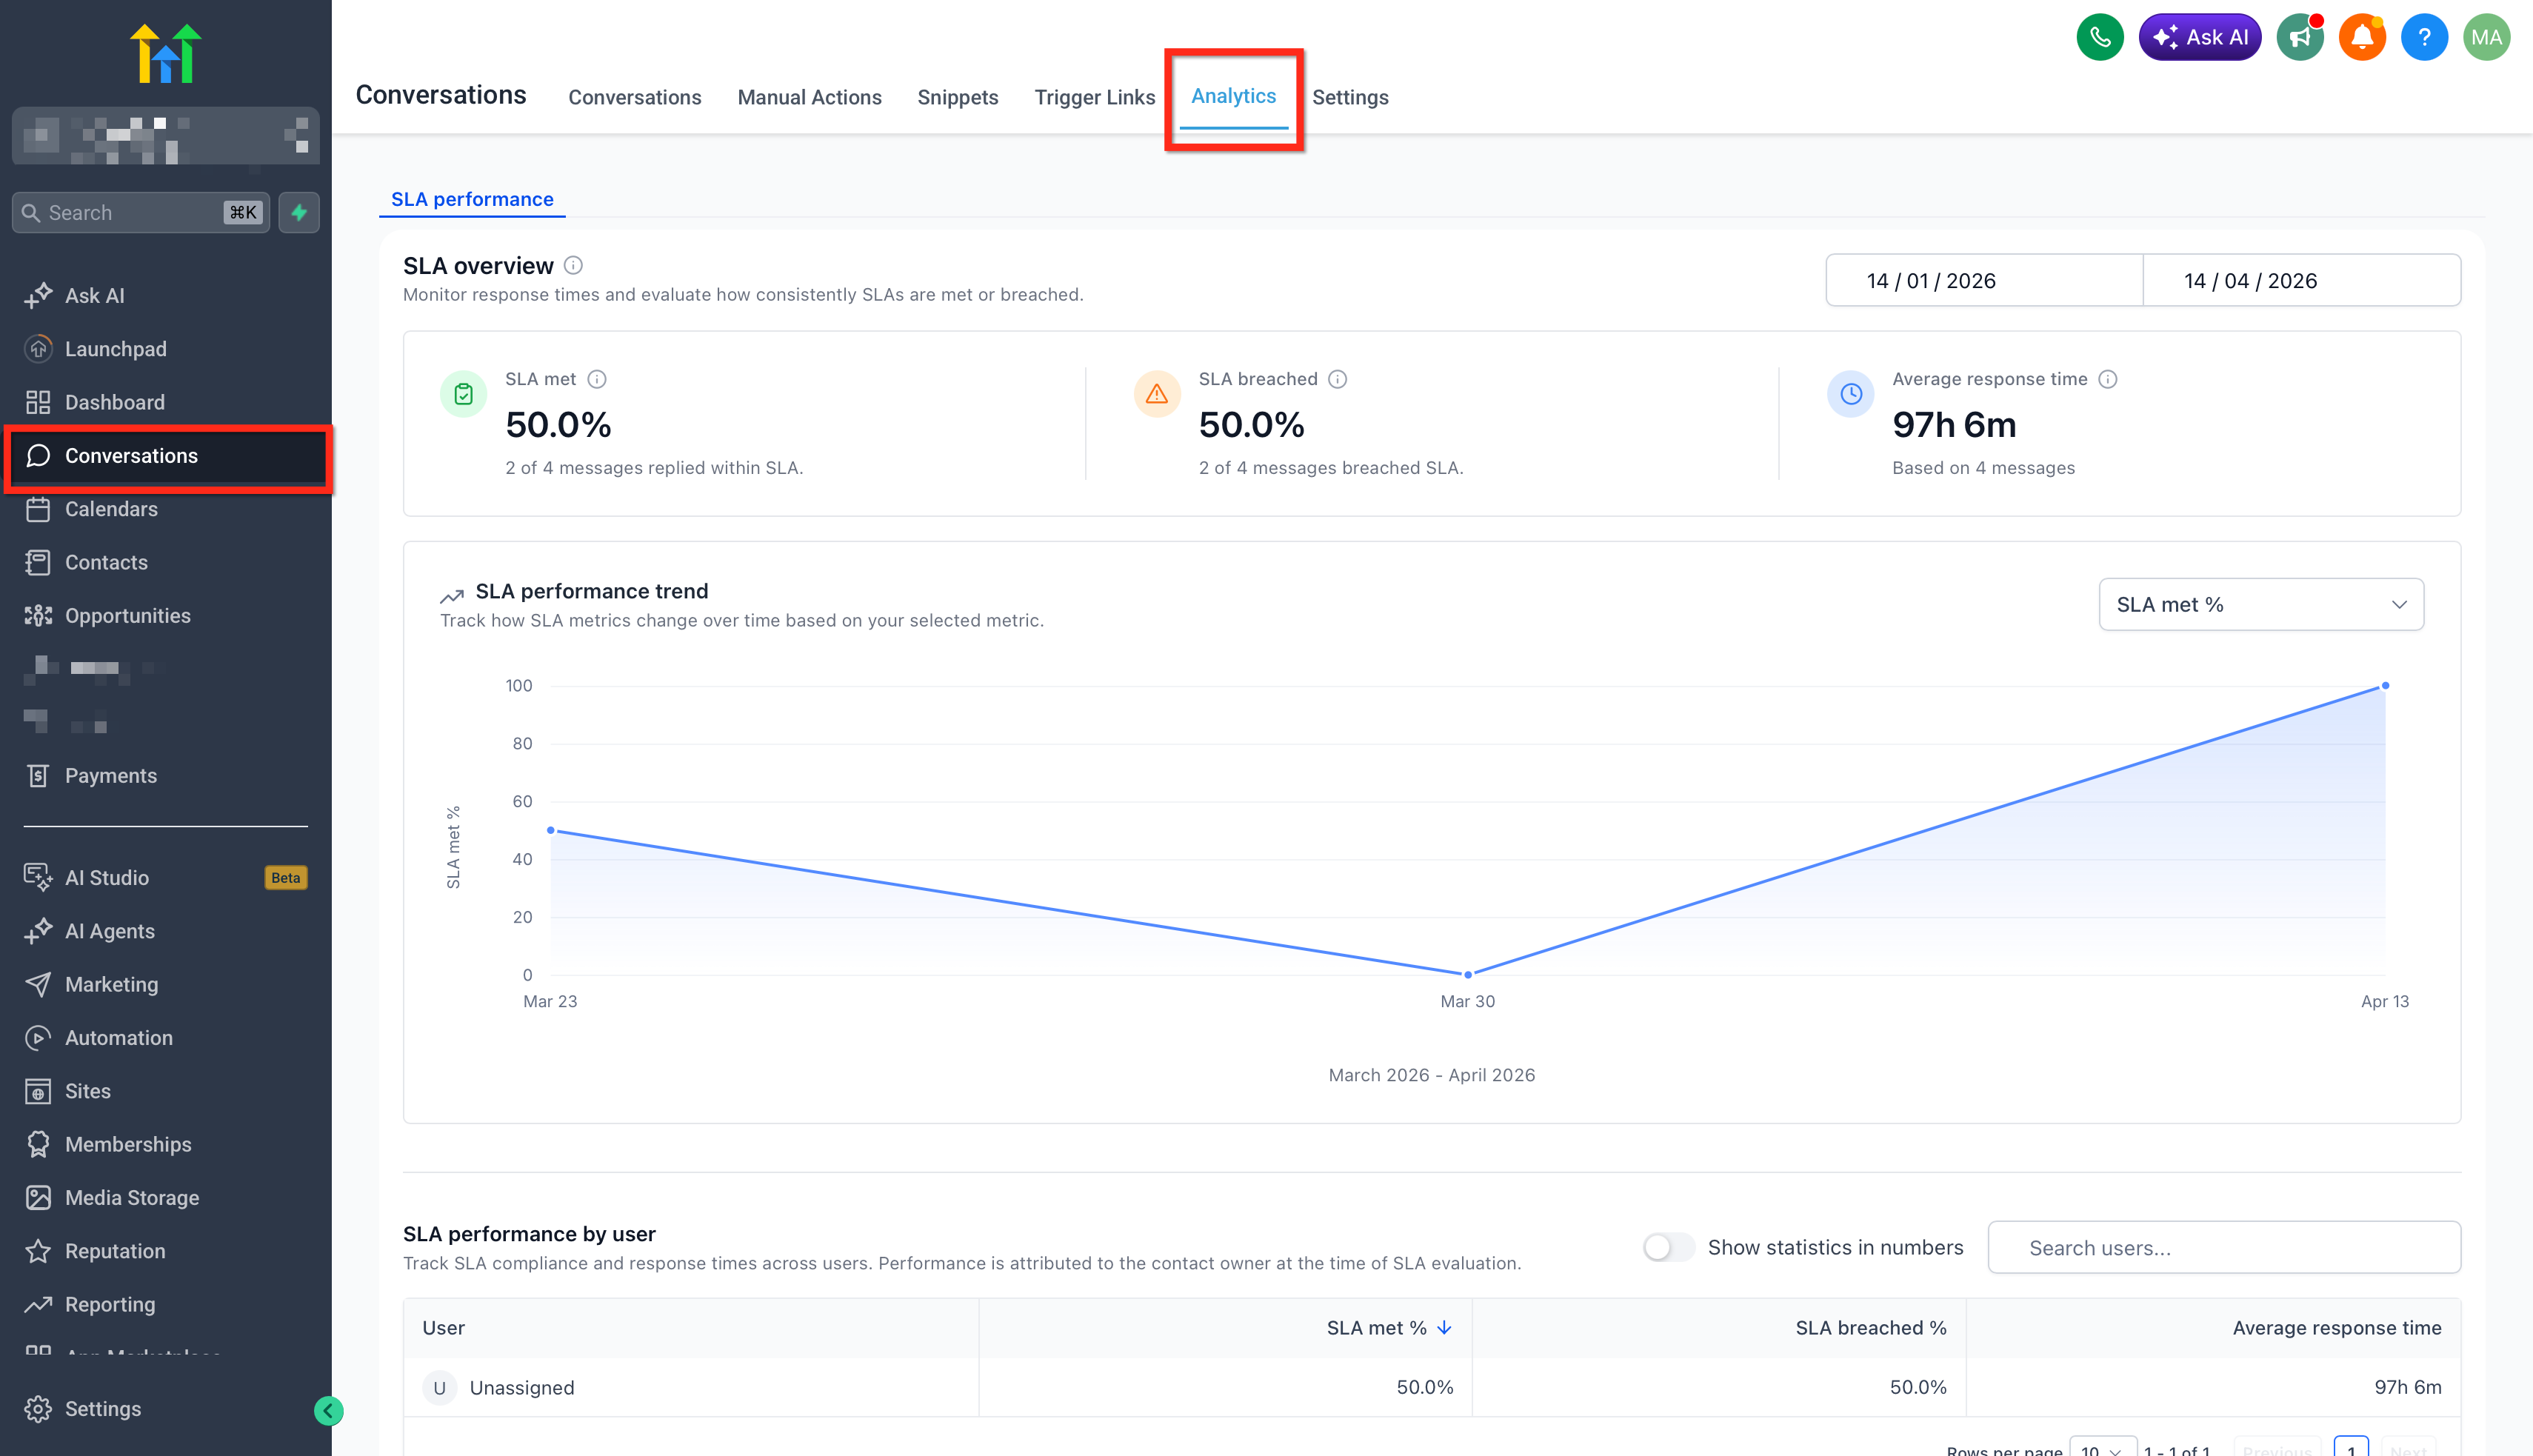Open the megaphone announcements icon

click(x=2300, y=38)
